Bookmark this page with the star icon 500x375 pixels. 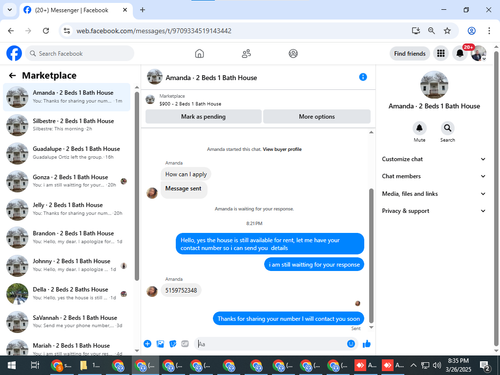coord(447,31)
